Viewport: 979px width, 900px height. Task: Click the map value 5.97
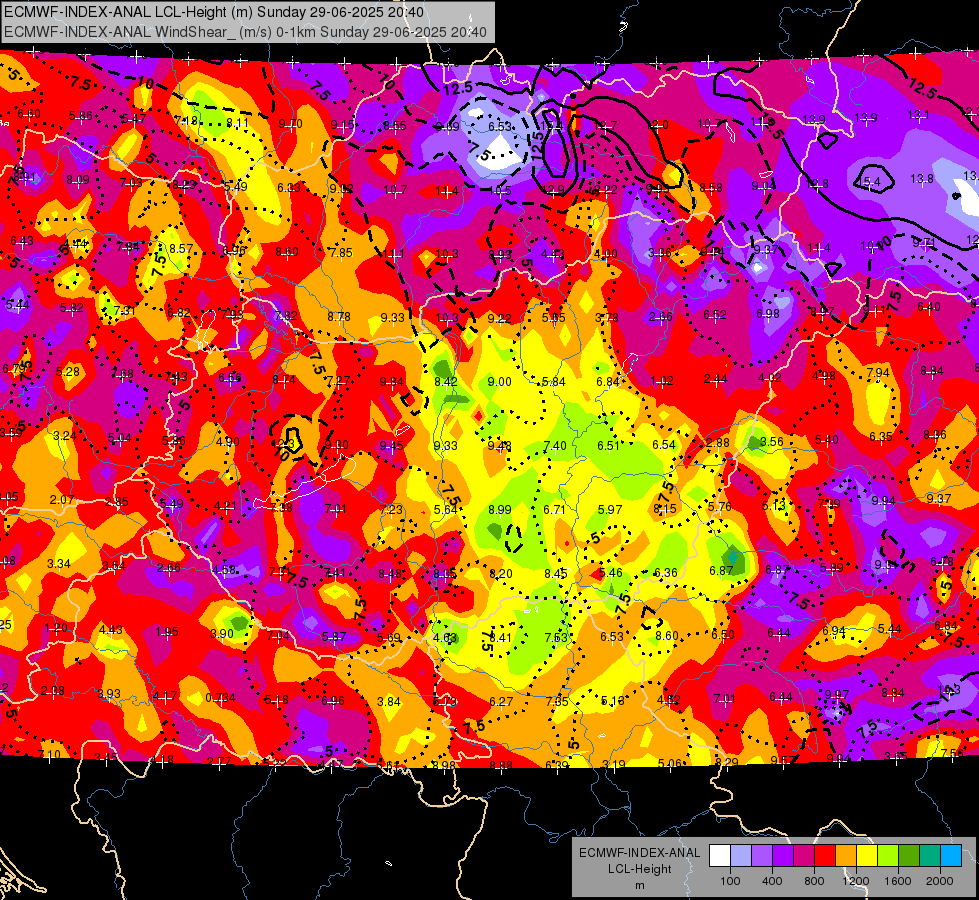pos(610,510)
